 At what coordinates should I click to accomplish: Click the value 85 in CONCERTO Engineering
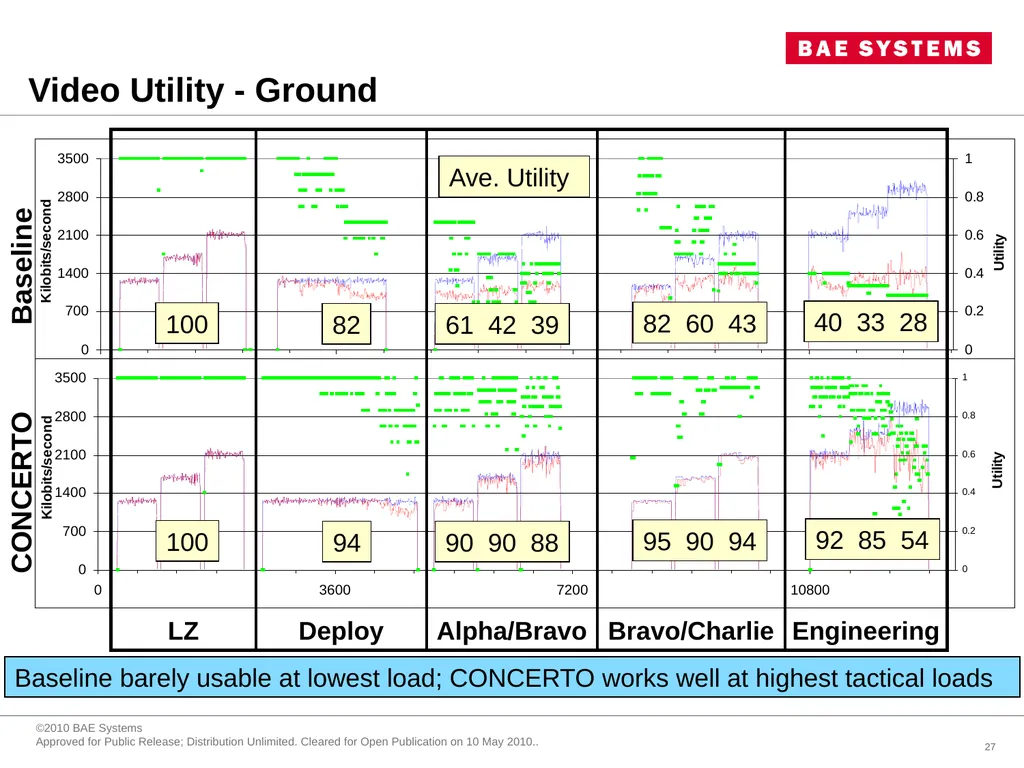872,540
